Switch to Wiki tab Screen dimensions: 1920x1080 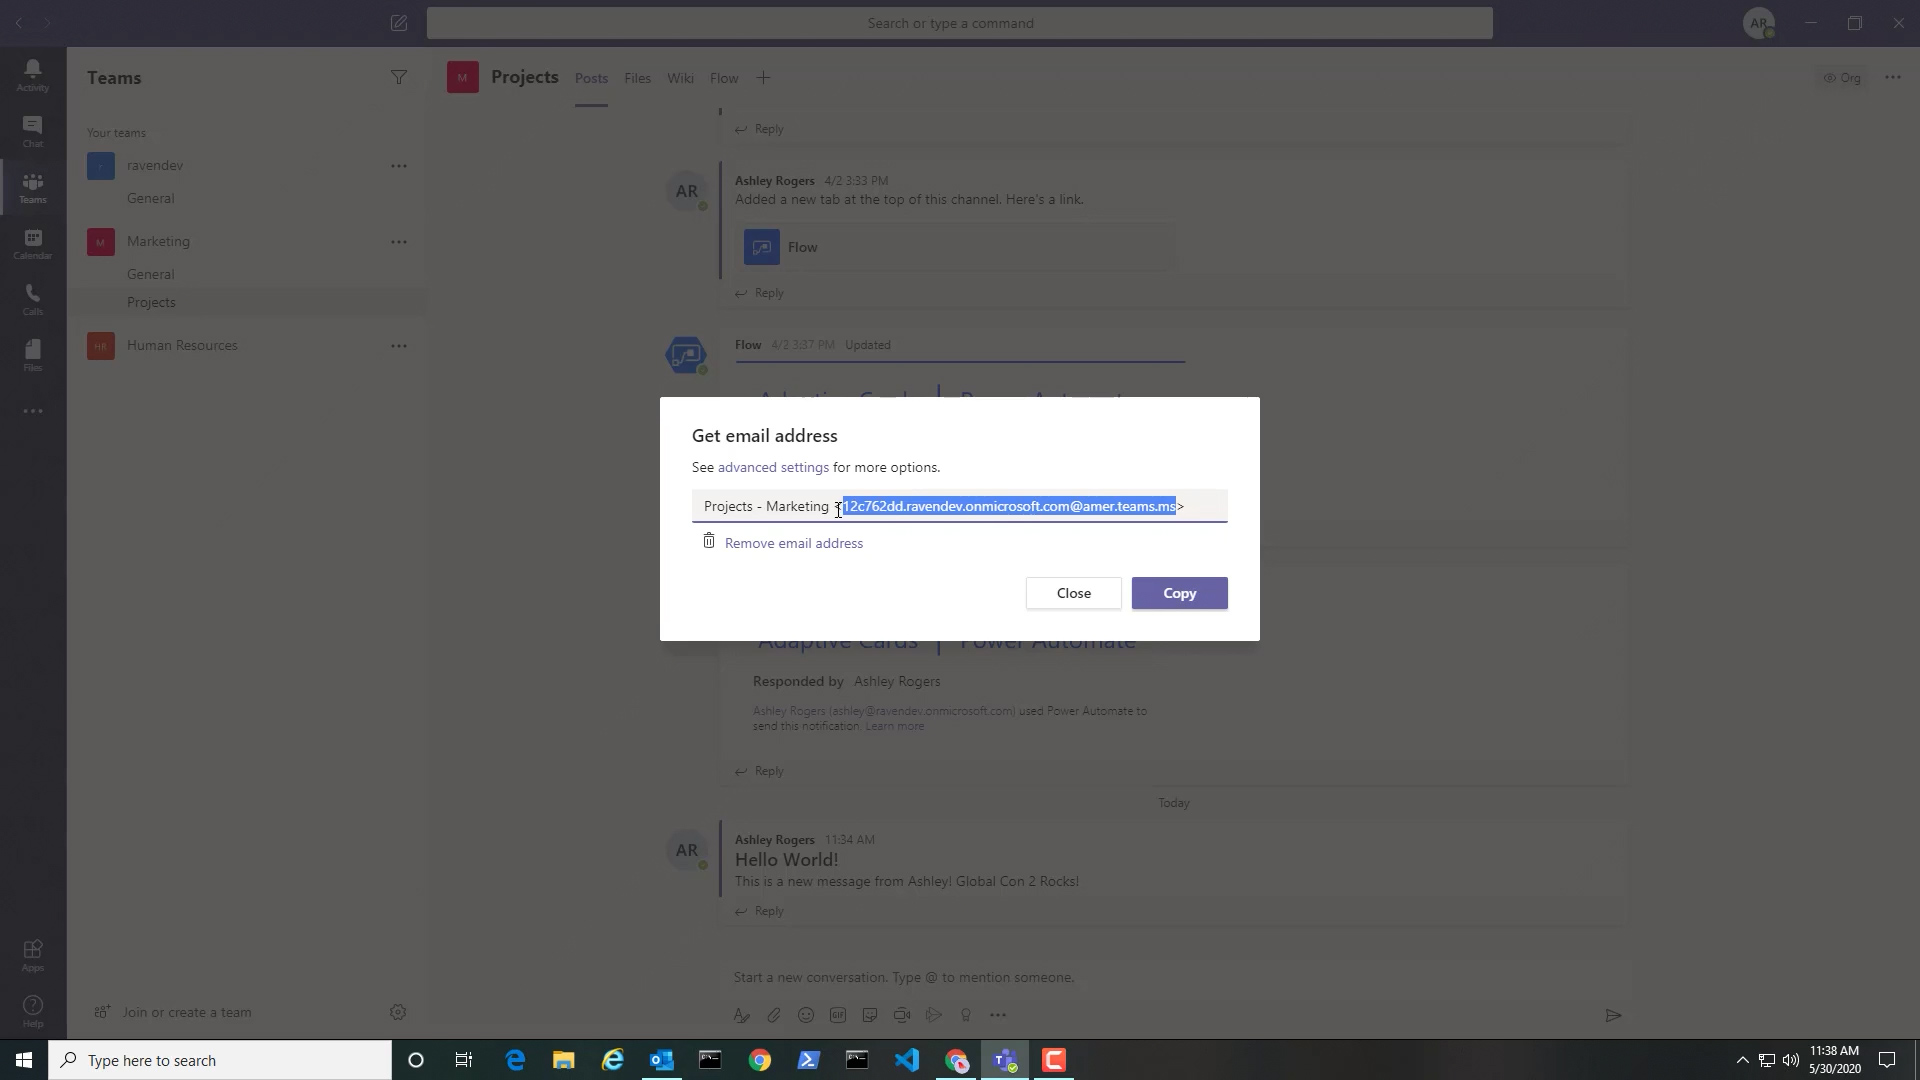(x=680, y=78)
